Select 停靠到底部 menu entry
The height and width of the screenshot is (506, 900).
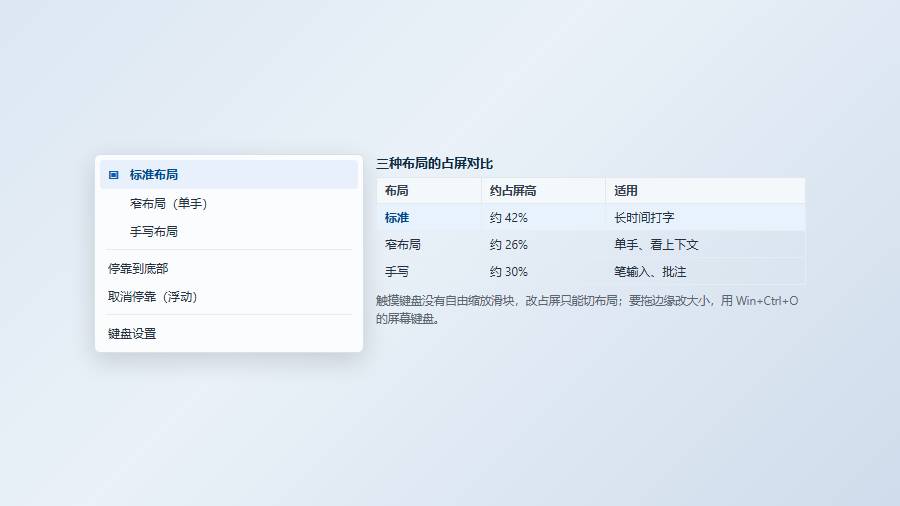229,268
